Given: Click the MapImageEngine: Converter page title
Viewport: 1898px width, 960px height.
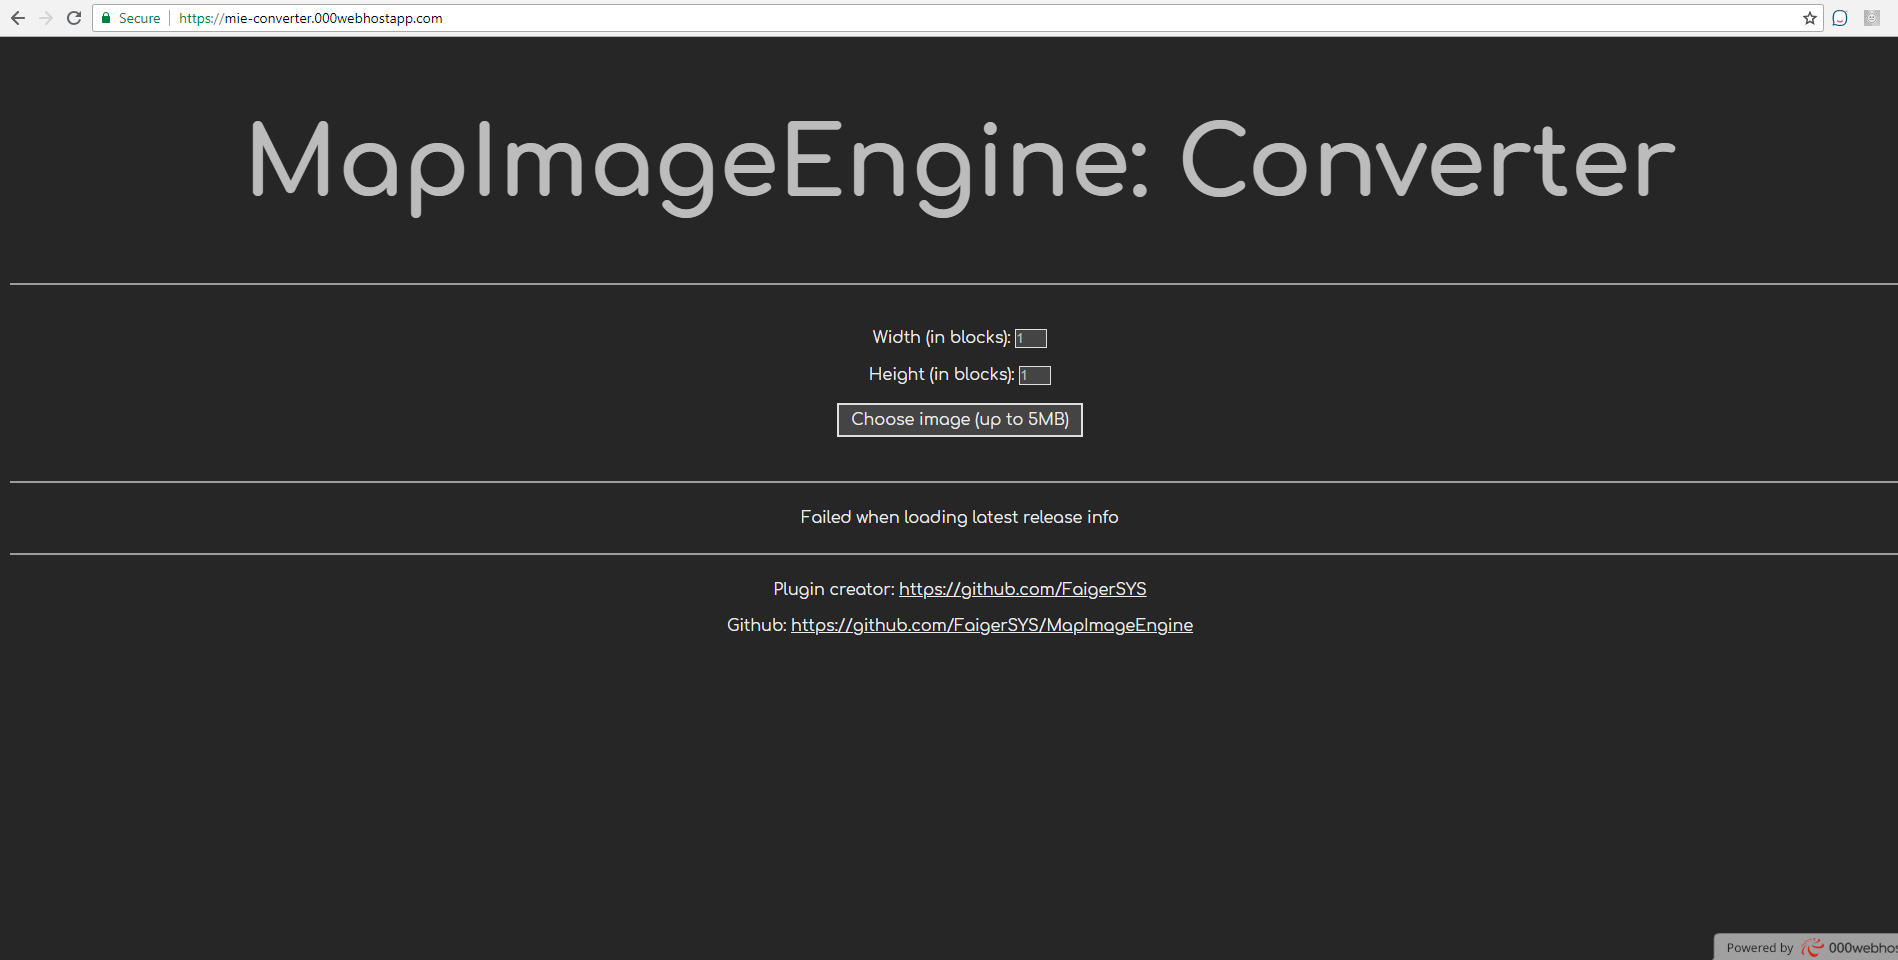Looking at the screenshot, I should pyautogui.click(x=959, y=160).
